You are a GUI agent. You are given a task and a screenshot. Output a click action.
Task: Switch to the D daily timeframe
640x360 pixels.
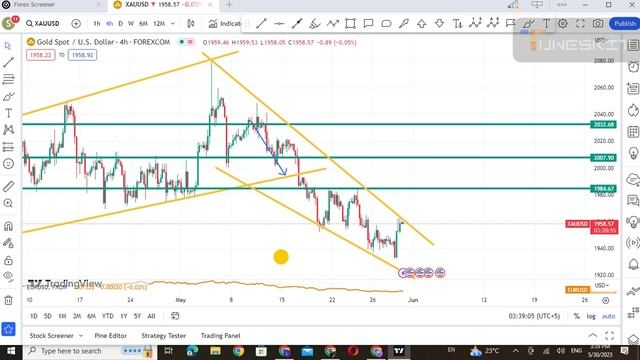coord(120,24)
